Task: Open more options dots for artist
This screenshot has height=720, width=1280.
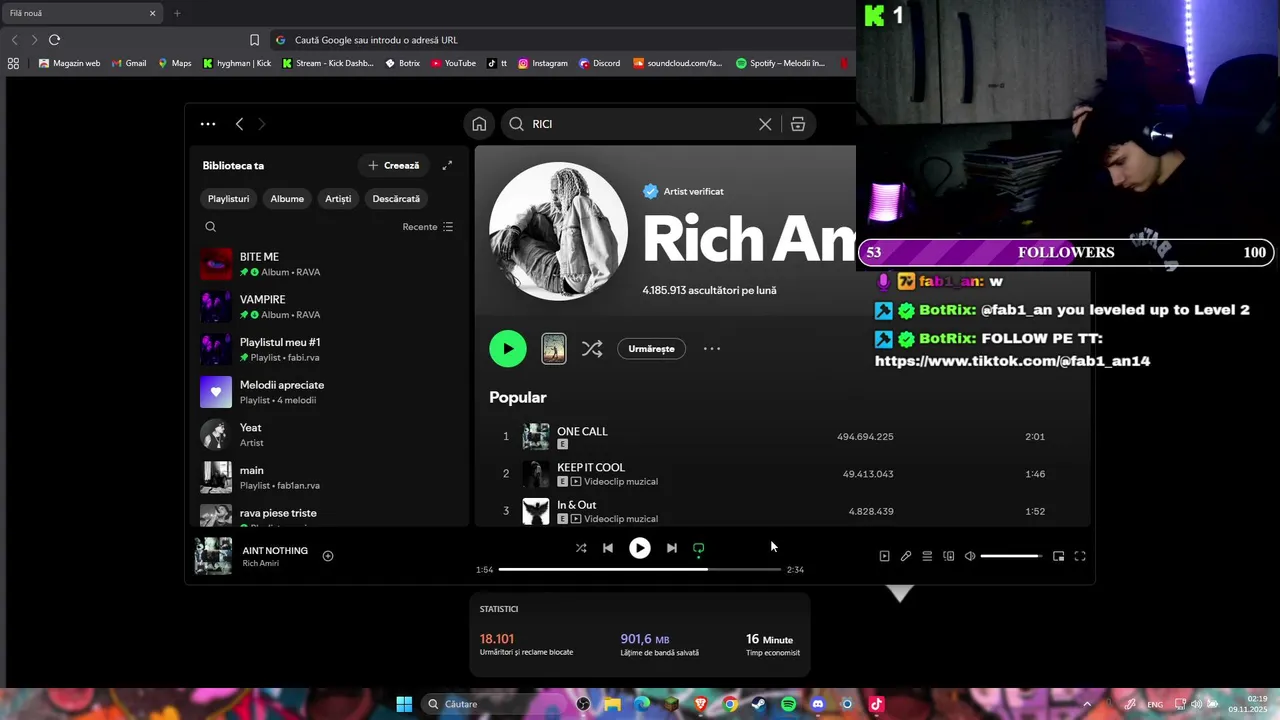Action: click(712, 349)
